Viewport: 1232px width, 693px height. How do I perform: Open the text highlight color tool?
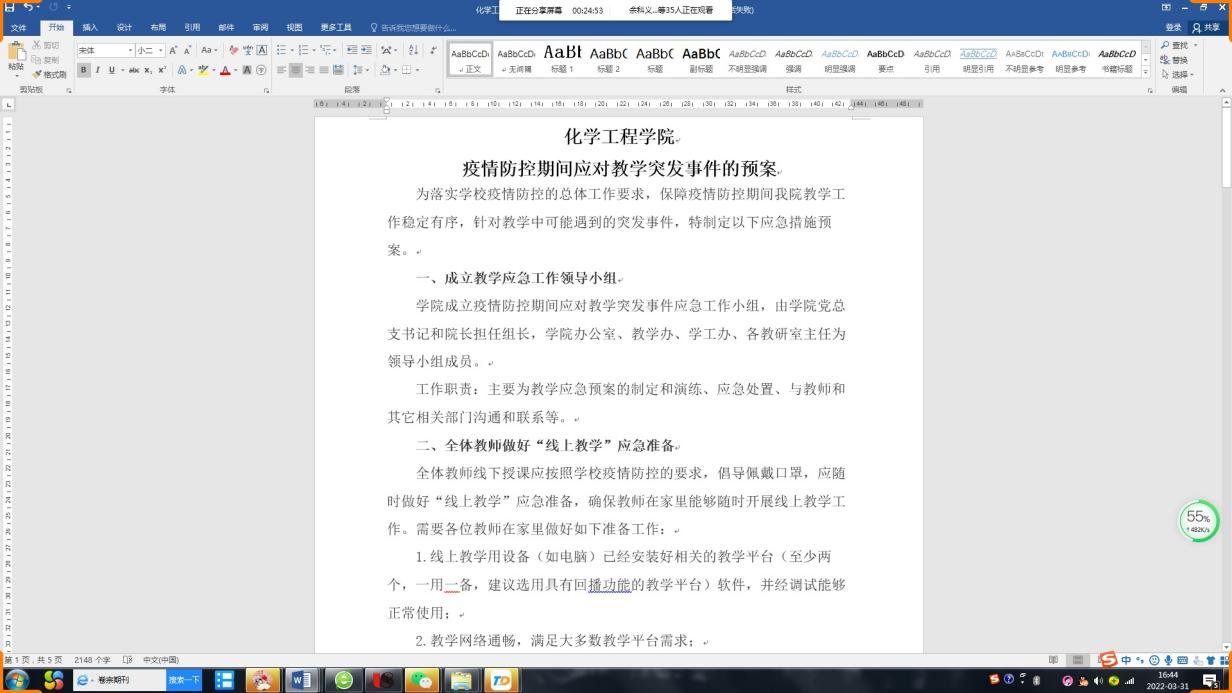[204, 70]
